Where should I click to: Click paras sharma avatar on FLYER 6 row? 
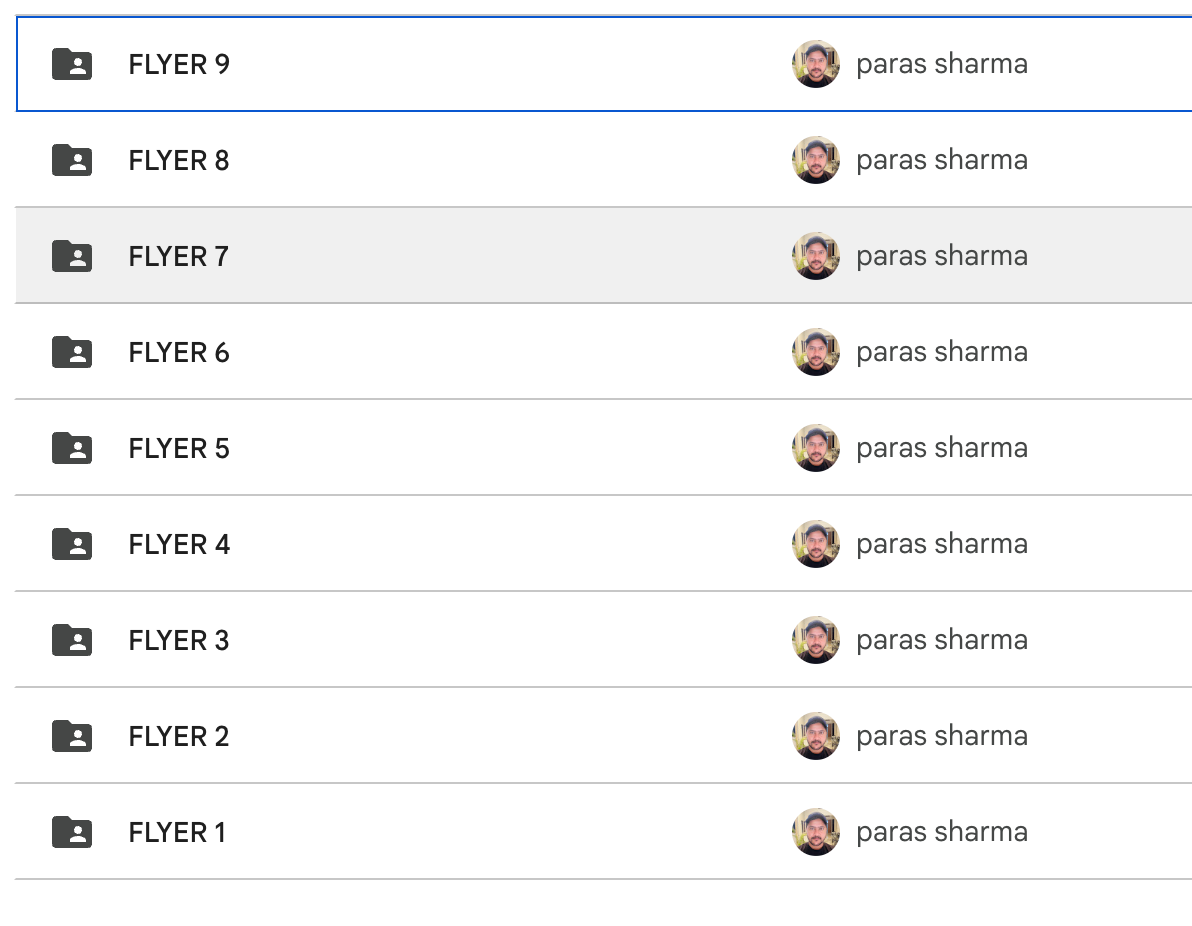(x=816, y=352)
